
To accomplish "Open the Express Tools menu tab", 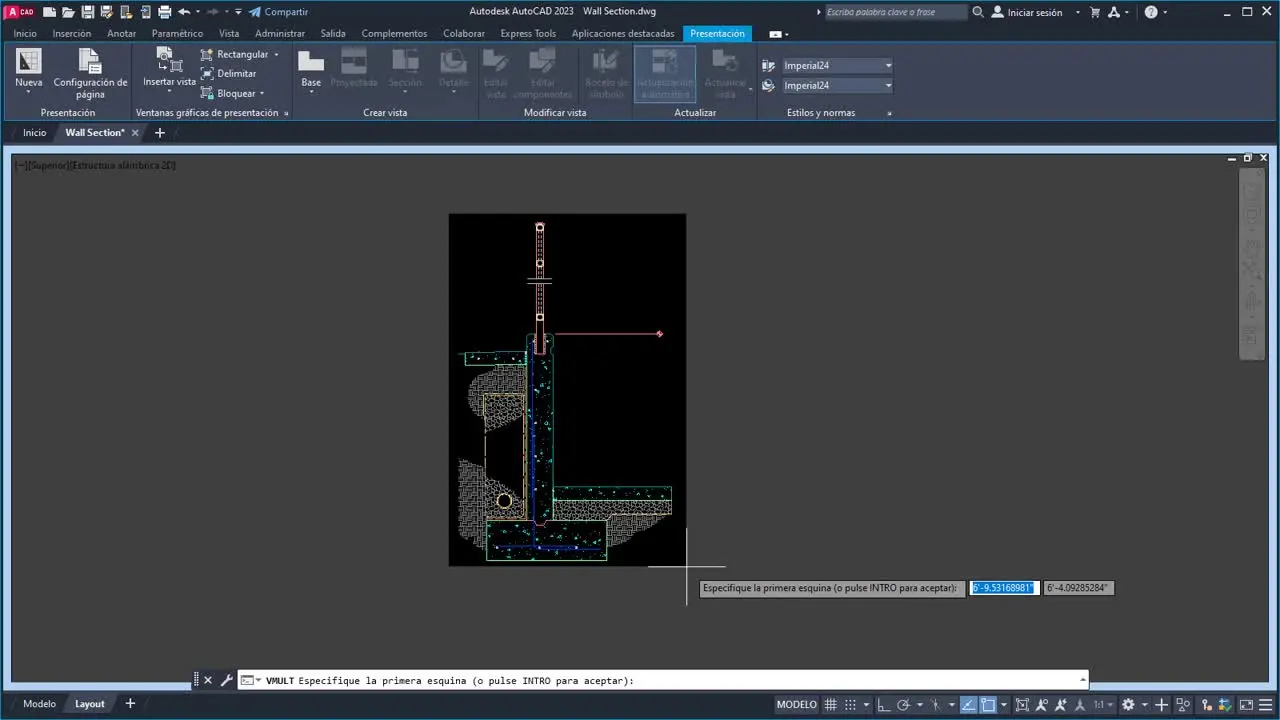I will (x=528, y=33).
